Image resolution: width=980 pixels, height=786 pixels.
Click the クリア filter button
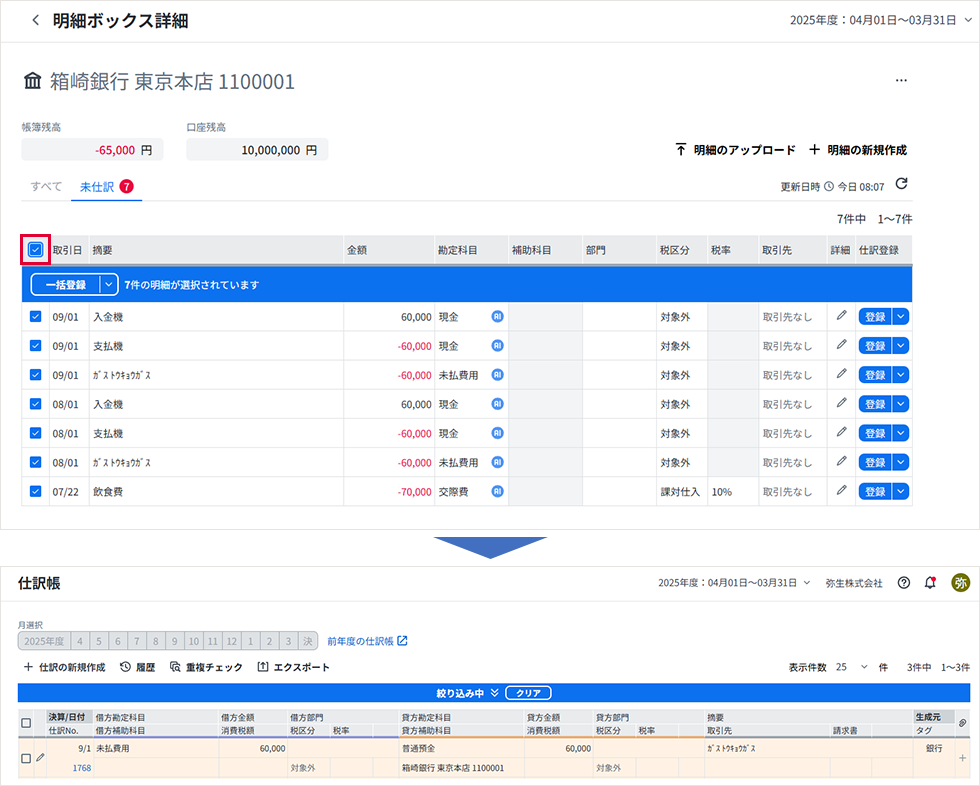(528, 693)
